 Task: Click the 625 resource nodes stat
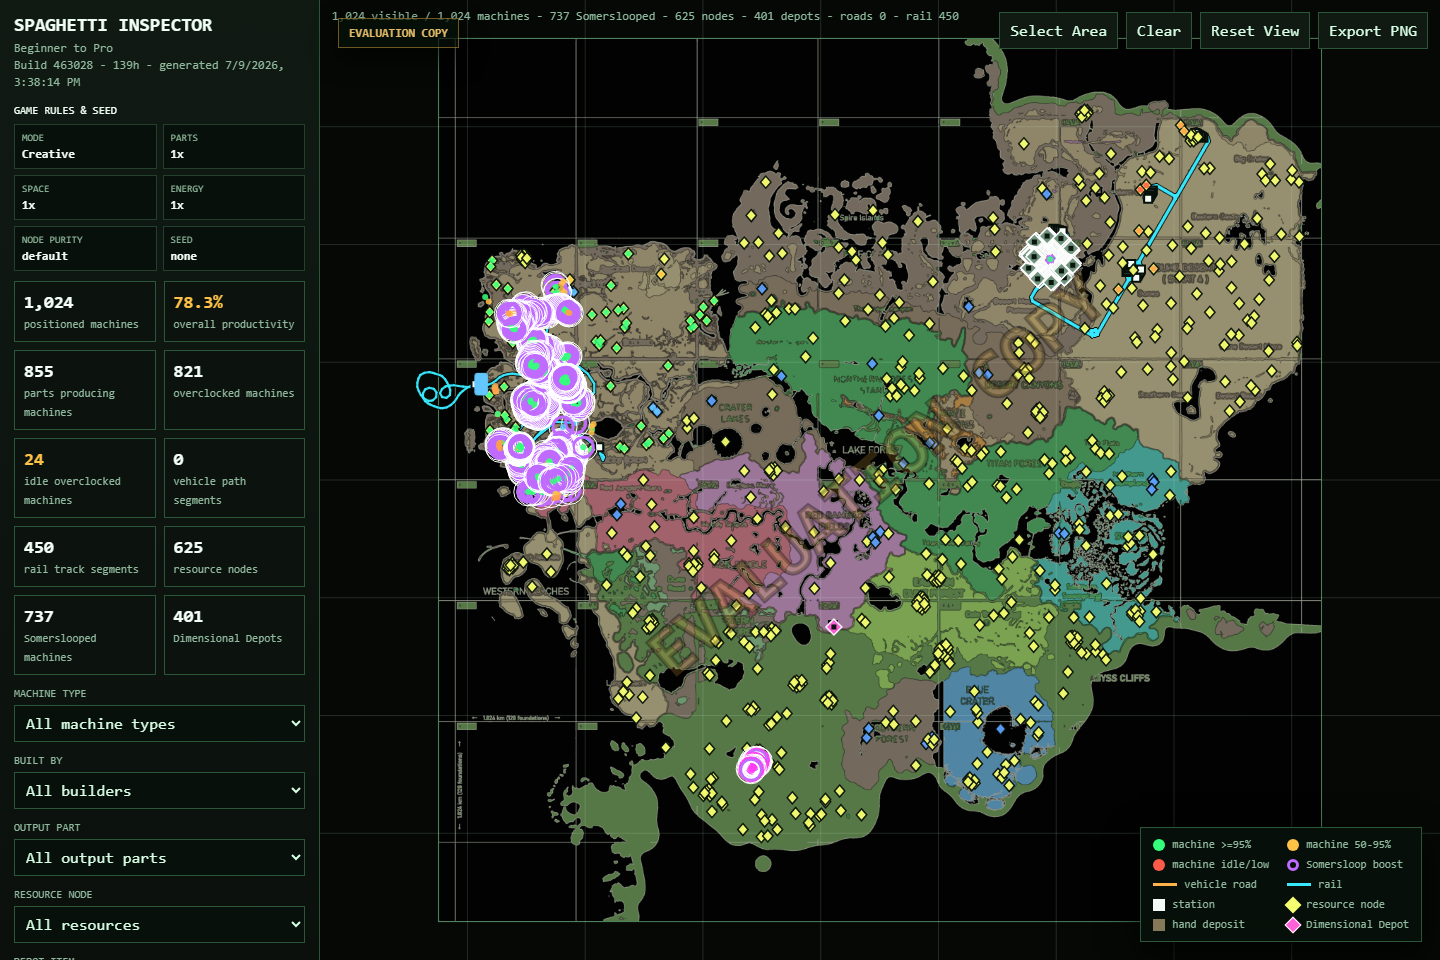pyautogui.click(x=234, y=557)
